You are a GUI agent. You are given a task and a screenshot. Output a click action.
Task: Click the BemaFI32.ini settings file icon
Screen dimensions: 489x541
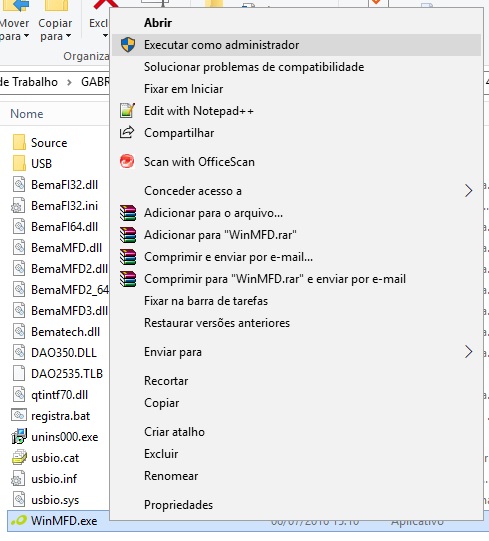18,205
